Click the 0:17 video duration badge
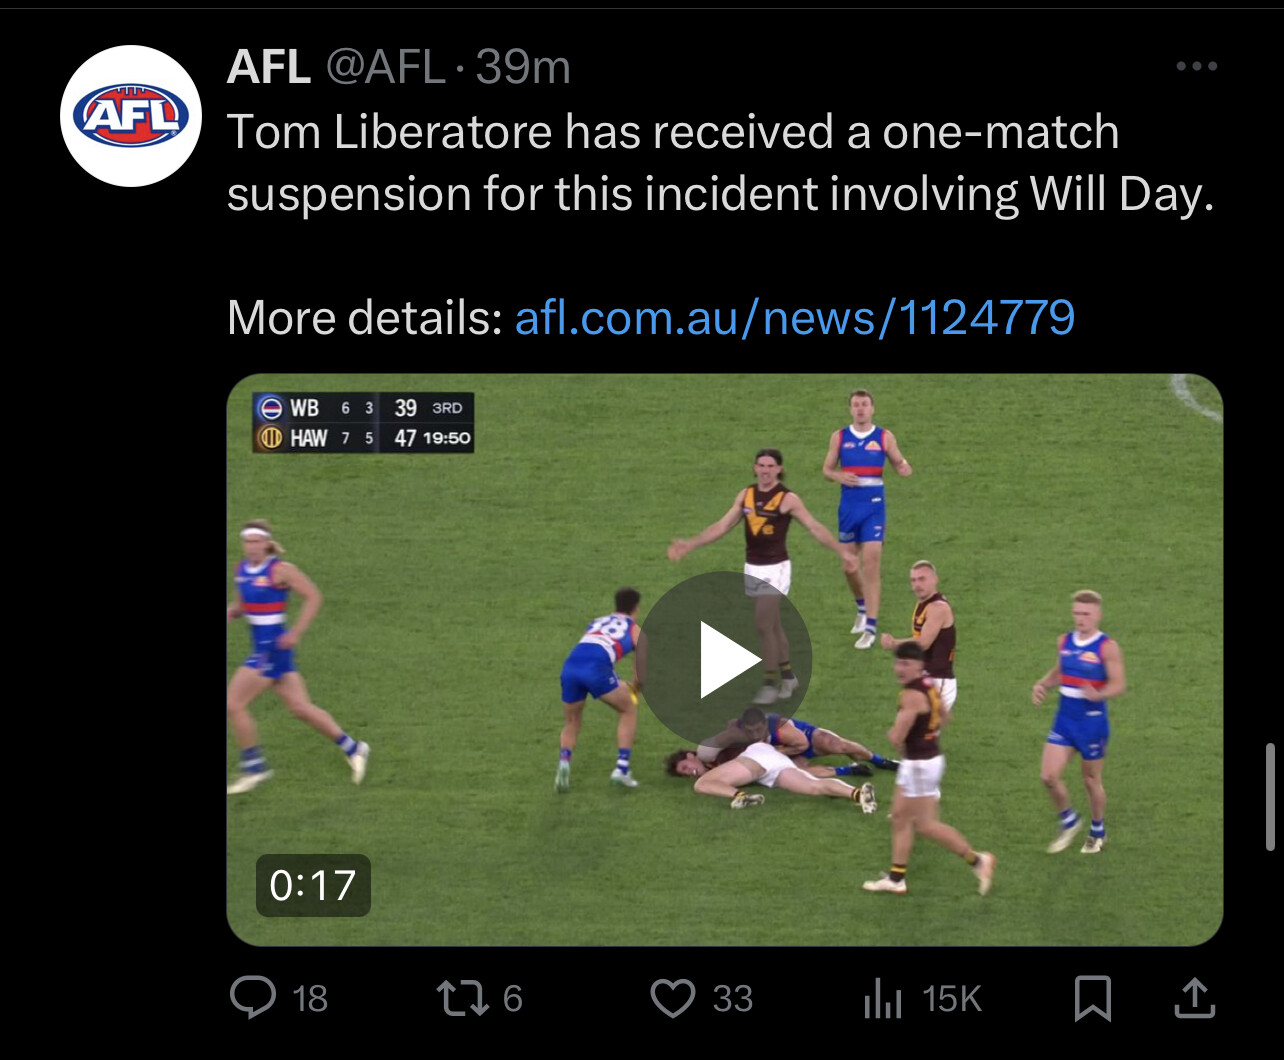Screen dimensions: 1284x1060 click(x=313, y=885)
